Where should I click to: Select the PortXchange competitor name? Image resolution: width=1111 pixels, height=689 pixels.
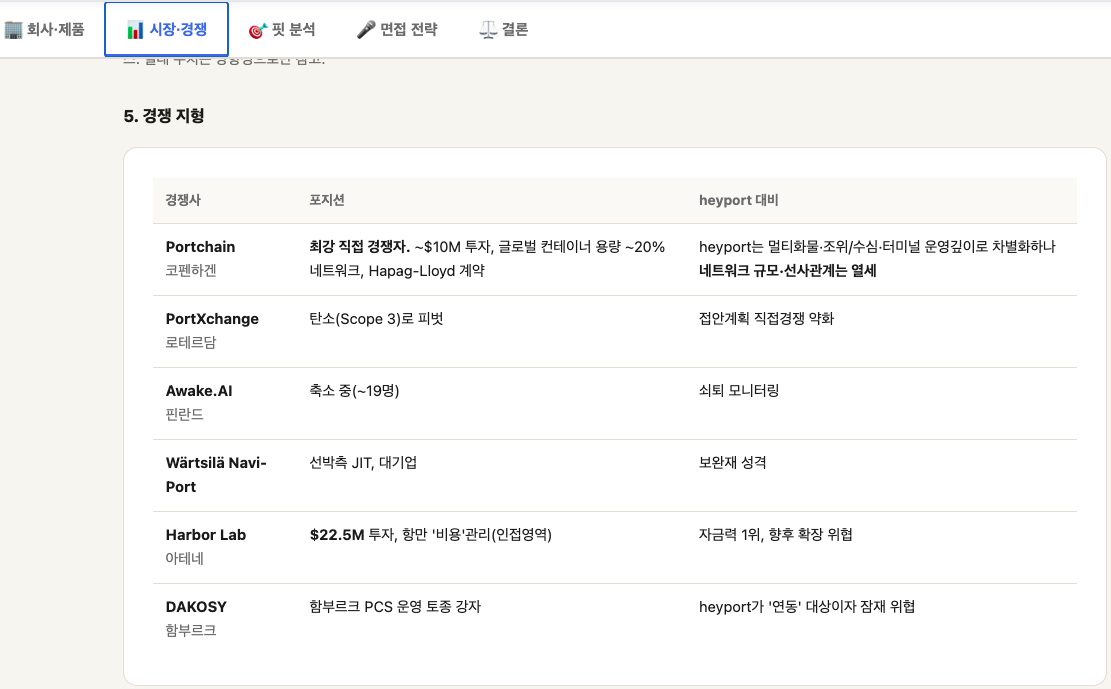212,319
